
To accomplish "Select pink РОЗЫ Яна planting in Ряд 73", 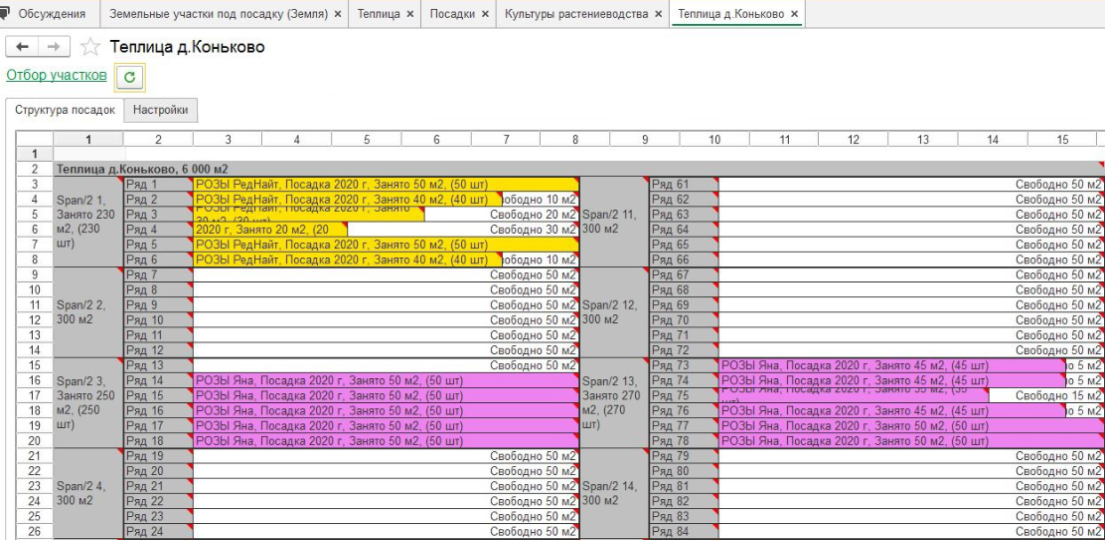I will point(892,365).
